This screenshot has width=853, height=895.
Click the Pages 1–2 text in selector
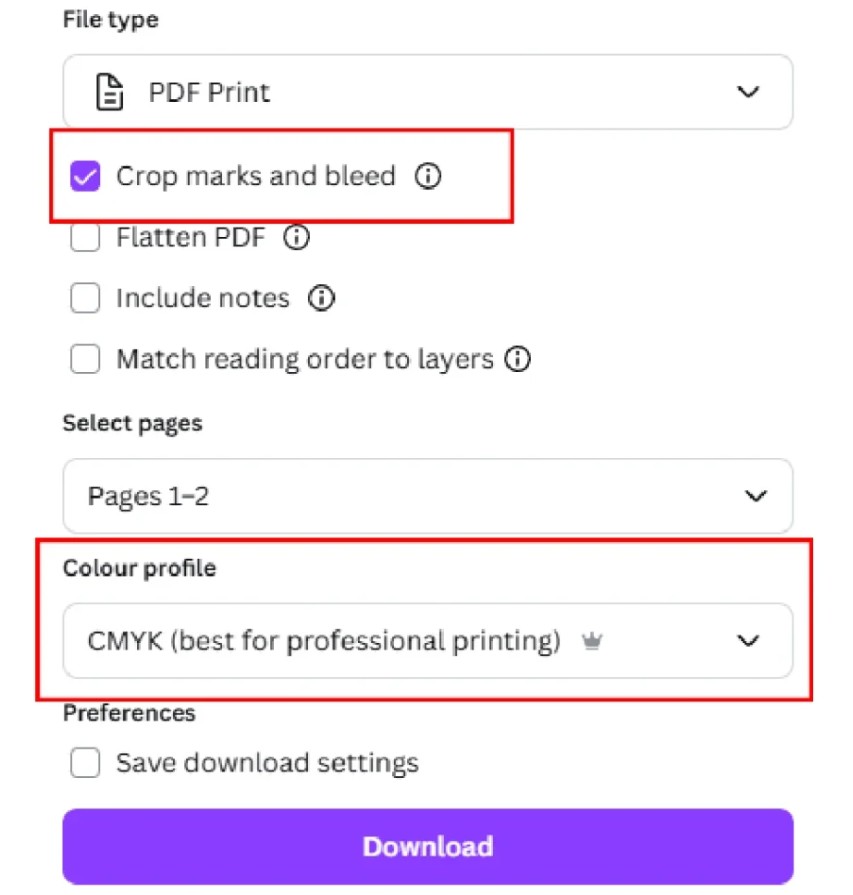(148, 495)
